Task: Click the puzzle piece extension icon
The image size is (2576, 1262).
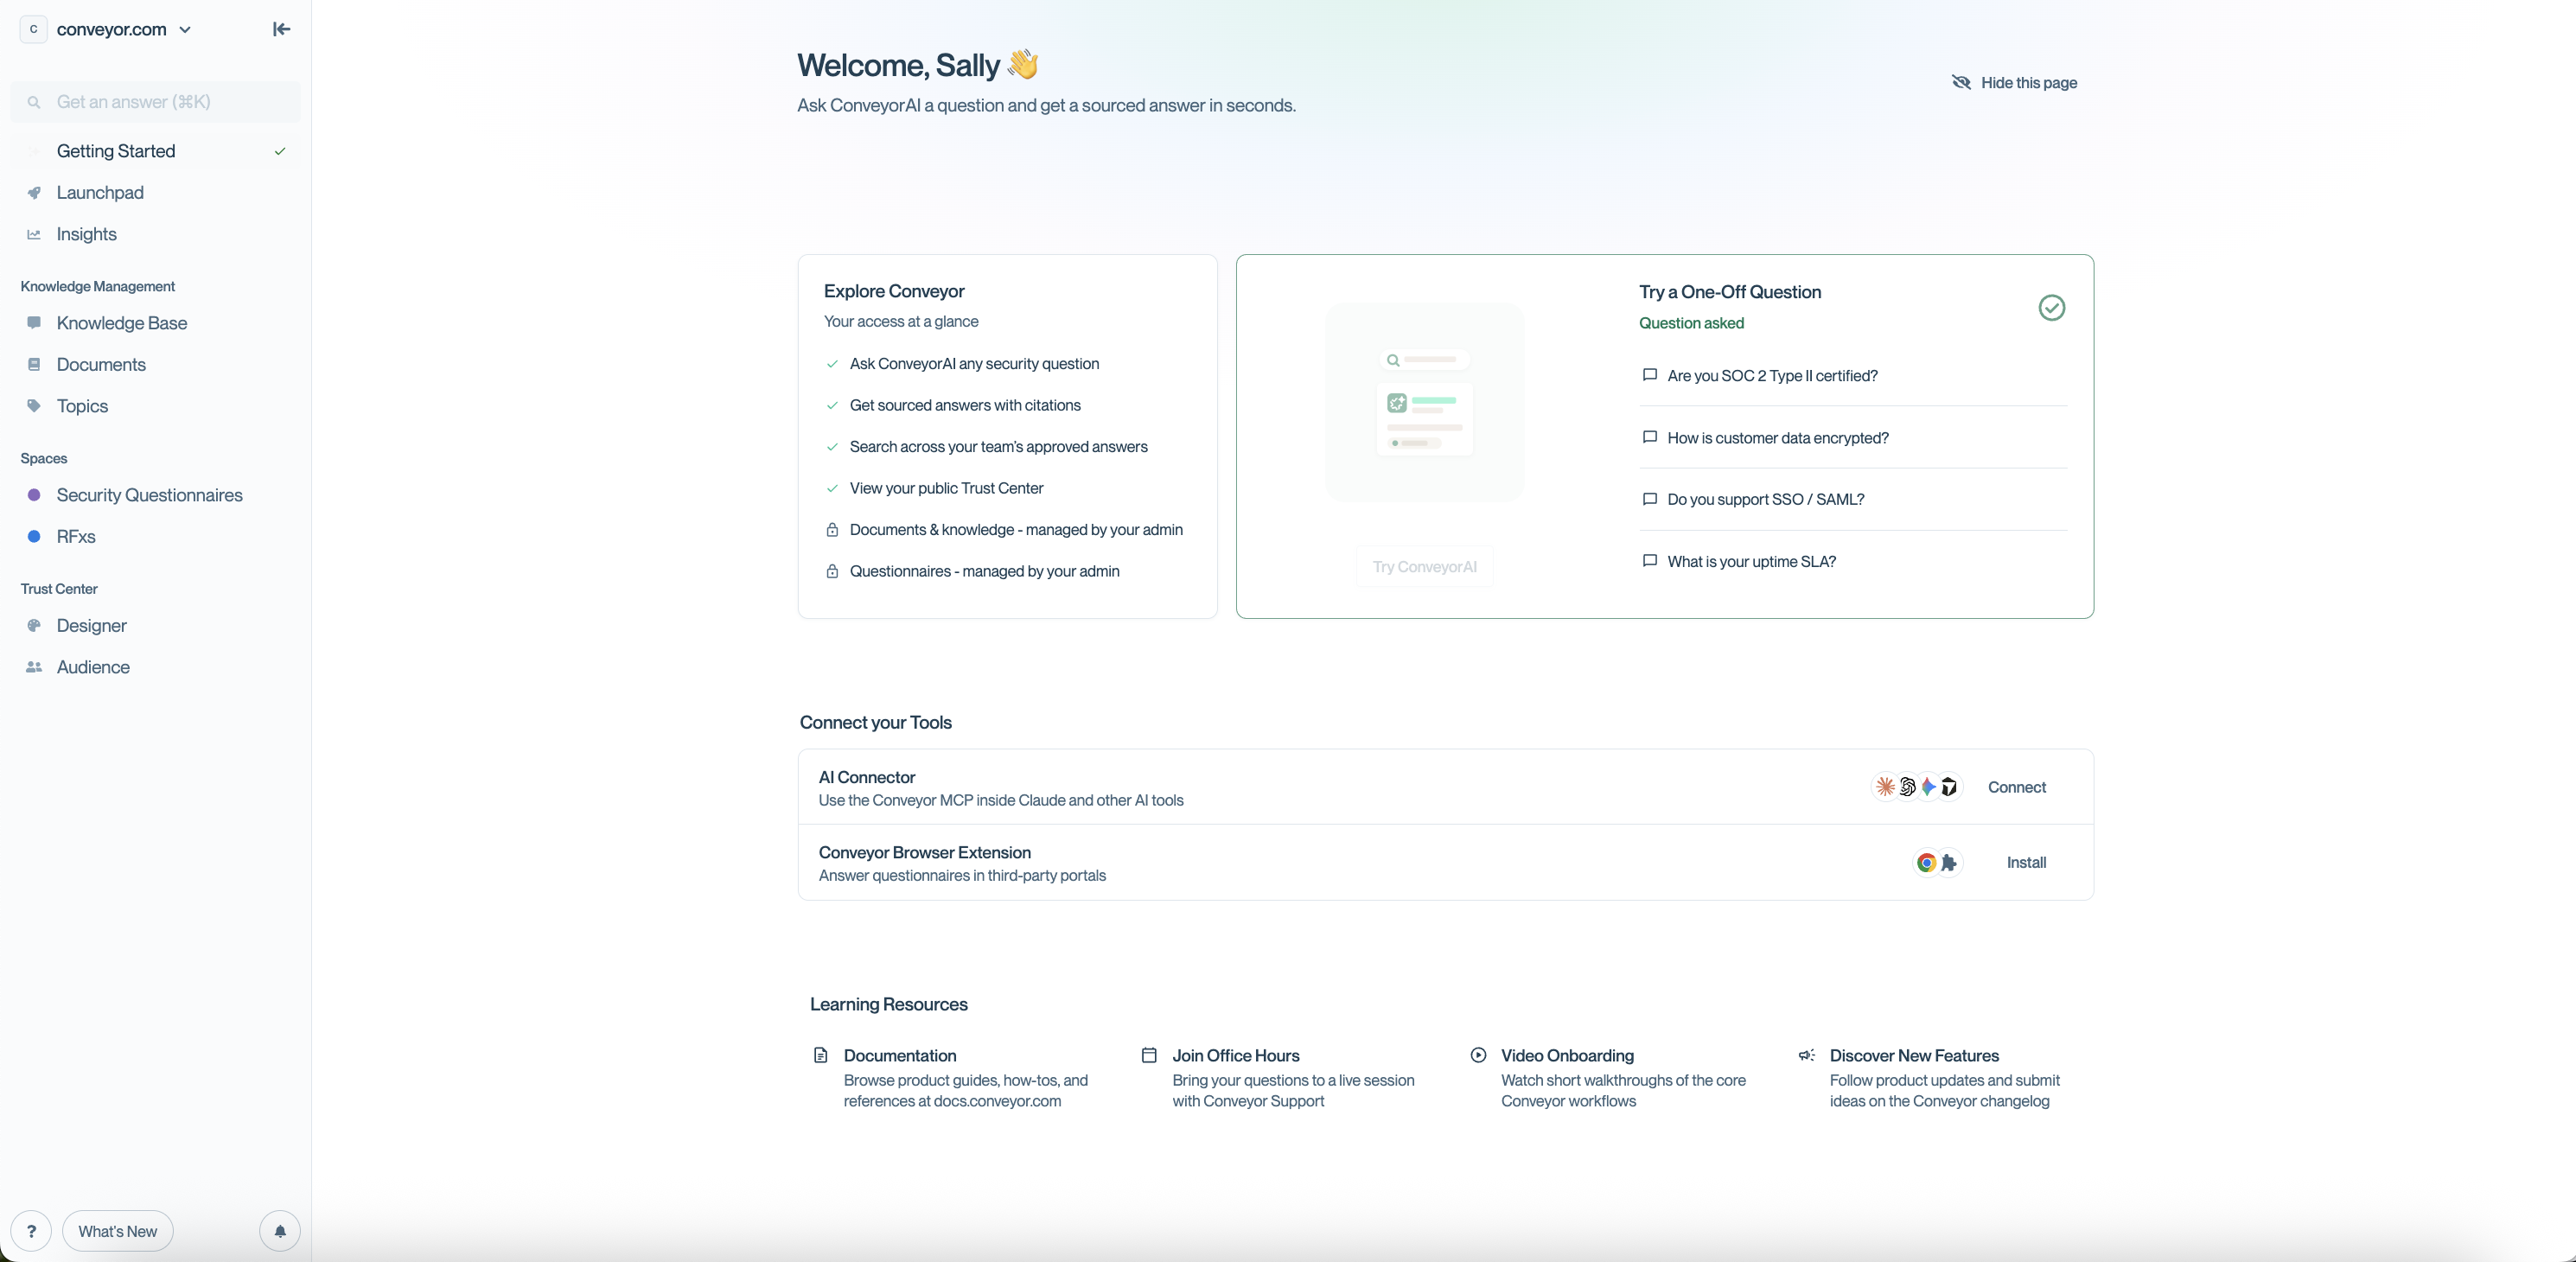Action: [x=1949, y=863]
